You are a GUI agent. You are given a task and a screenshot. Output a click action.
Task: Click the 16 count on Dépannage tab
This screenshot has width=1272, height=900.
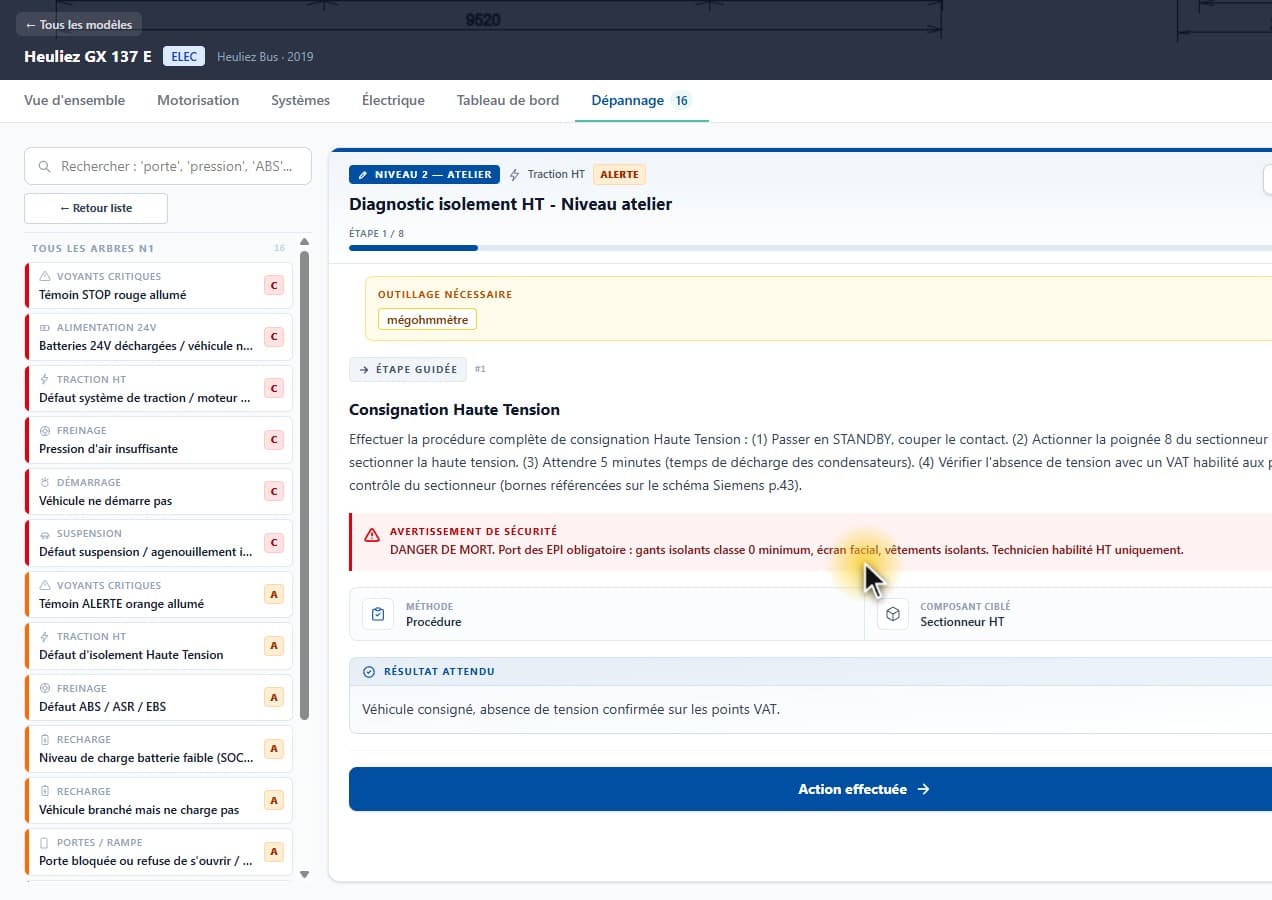click(681, 100)
